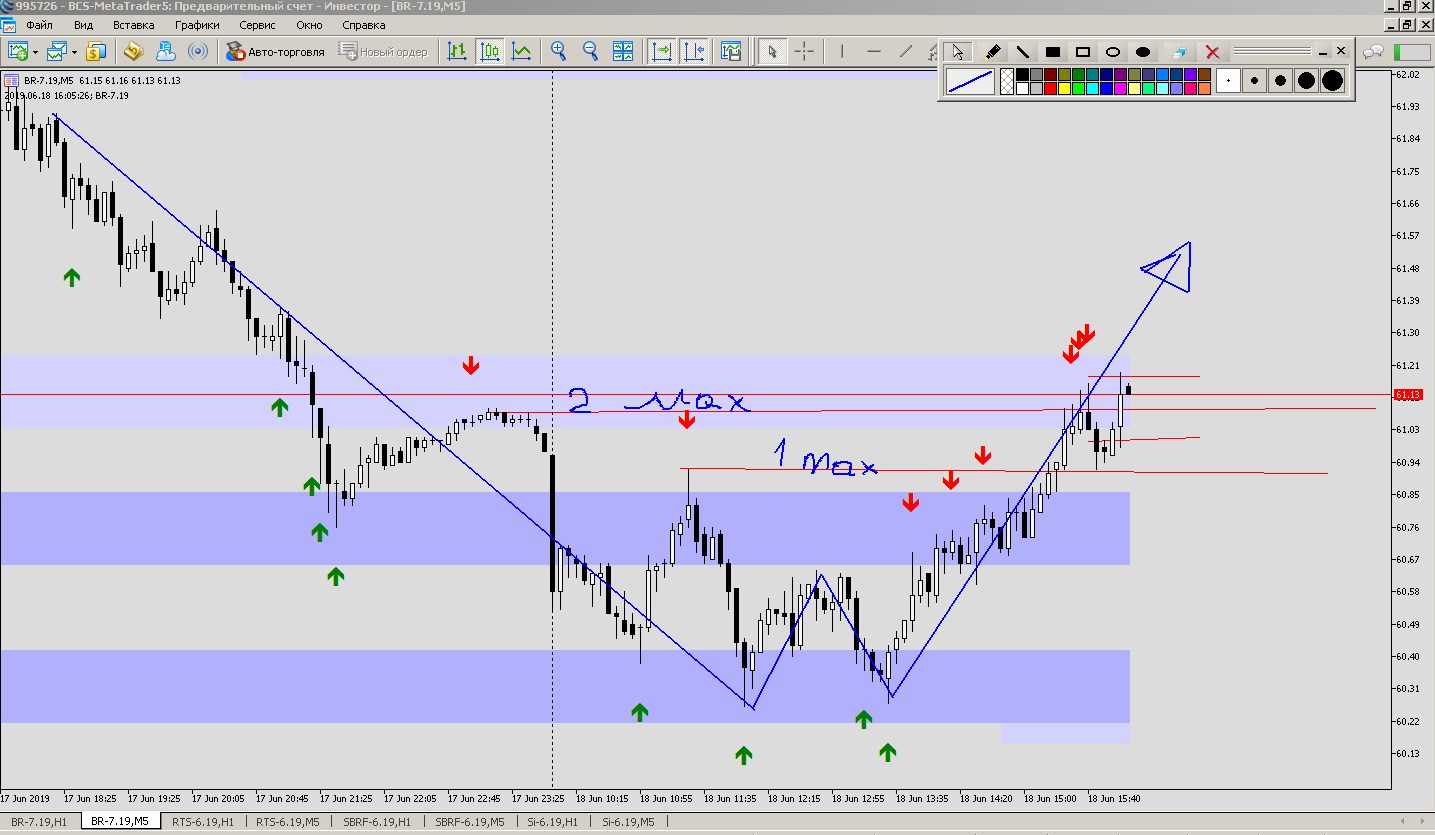1435x835 pixels.
Task: Open the Справка menu
Action: coord(363,25)
